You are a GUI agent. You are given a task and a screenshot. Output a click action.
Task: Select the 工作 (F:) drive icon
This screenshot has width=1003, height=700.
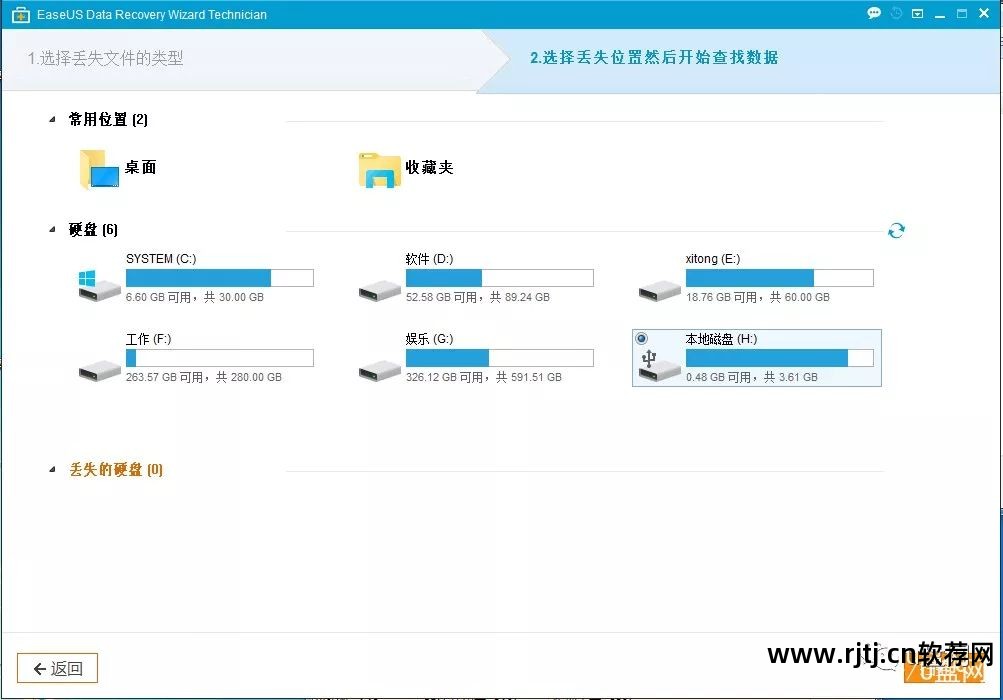tap(99, 370)
